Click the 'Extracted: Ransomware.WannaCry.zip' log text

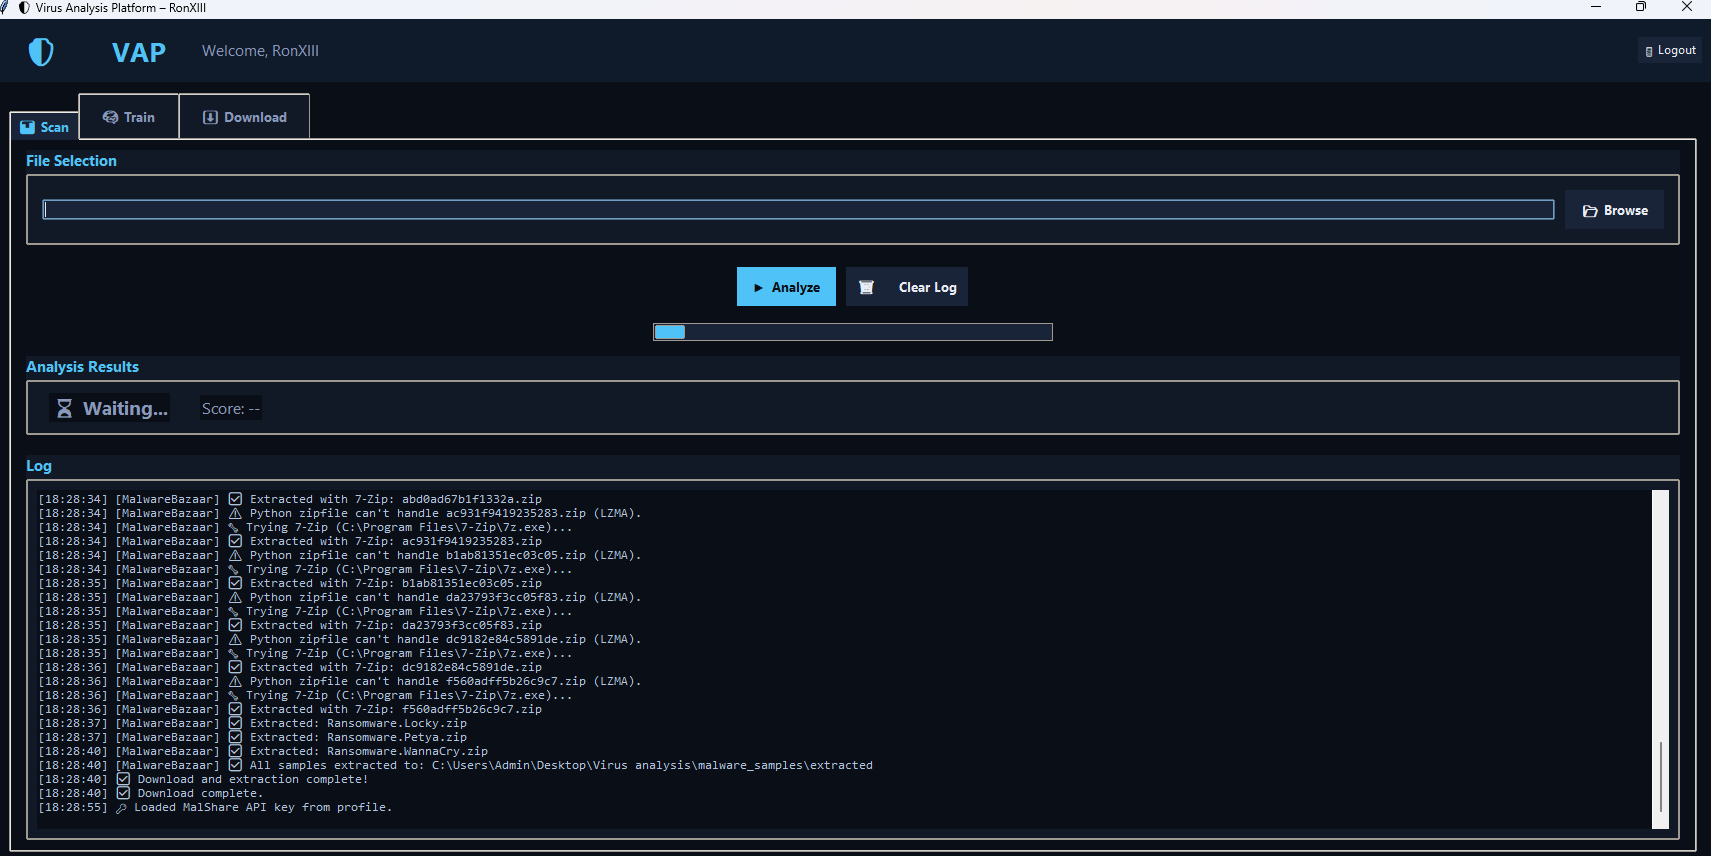[x=369, y=751]
